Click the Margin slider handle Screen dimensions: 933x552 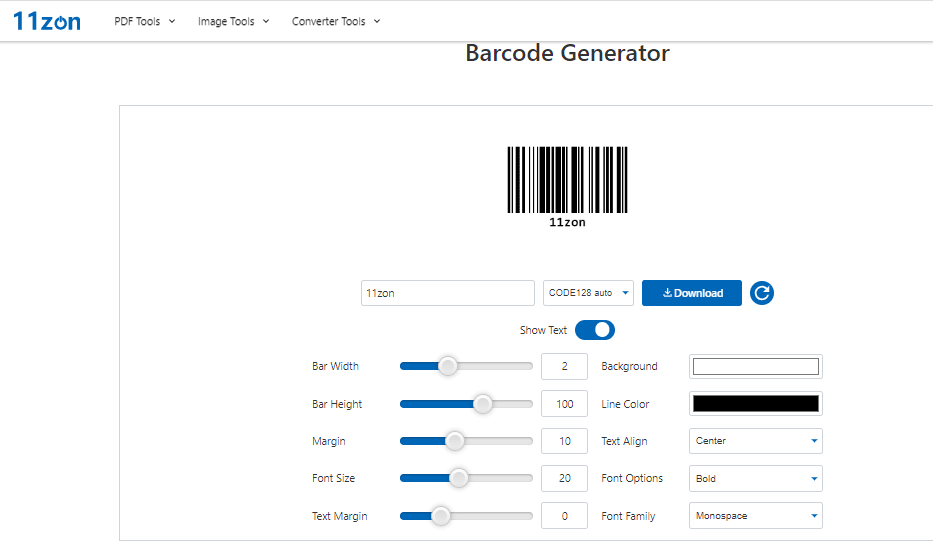point(454,441)
